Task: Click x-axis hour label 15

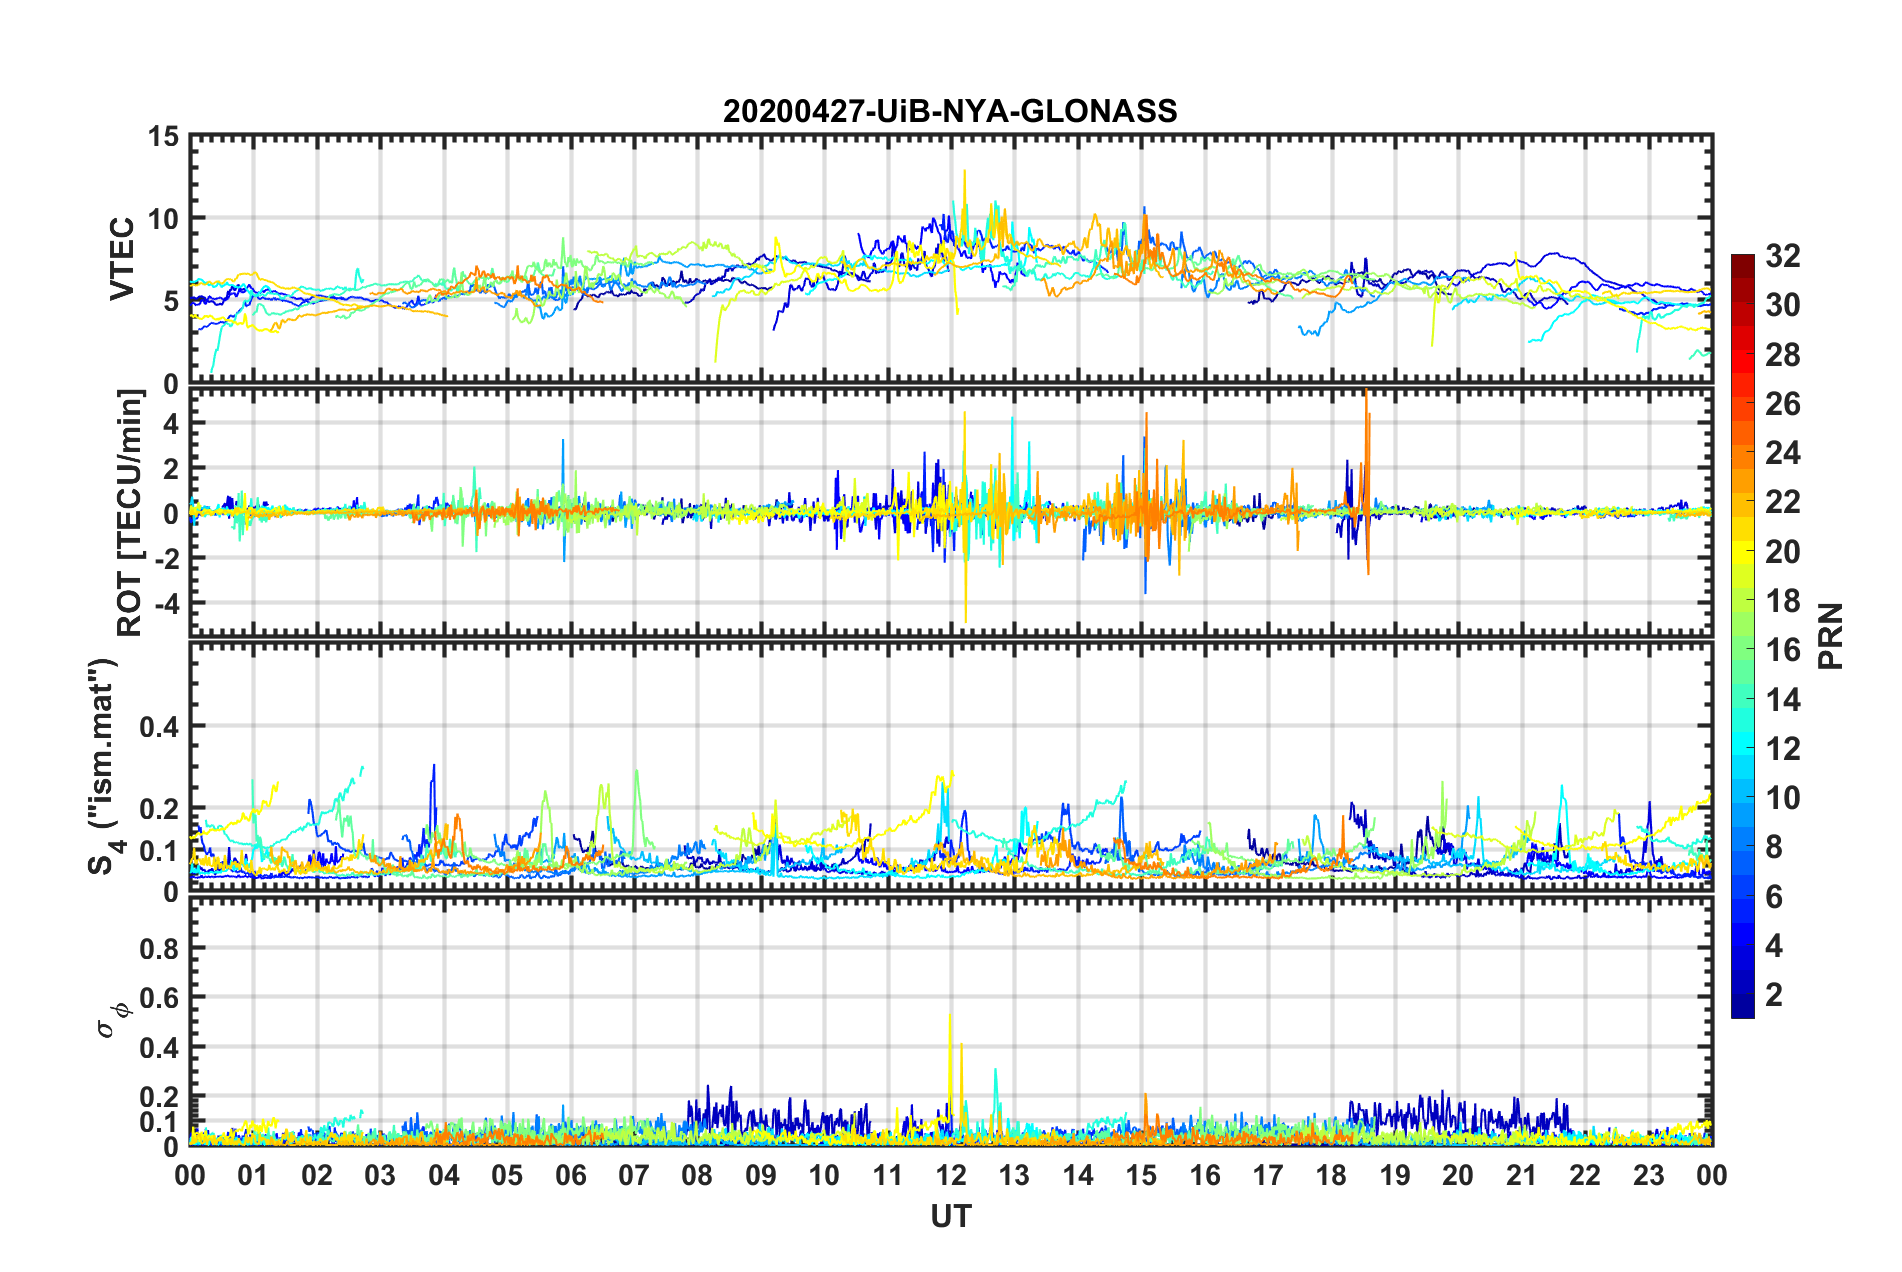Action: pos(1141,1176)
